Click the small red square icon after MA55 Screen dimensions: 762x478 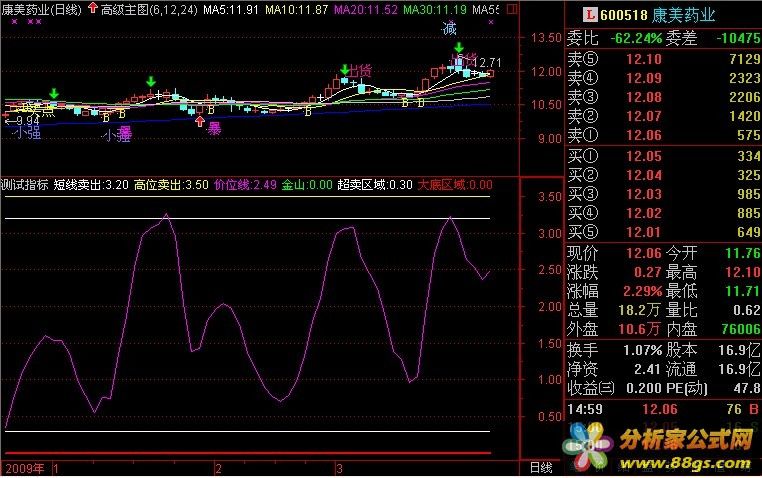click(x=512, y=9)
